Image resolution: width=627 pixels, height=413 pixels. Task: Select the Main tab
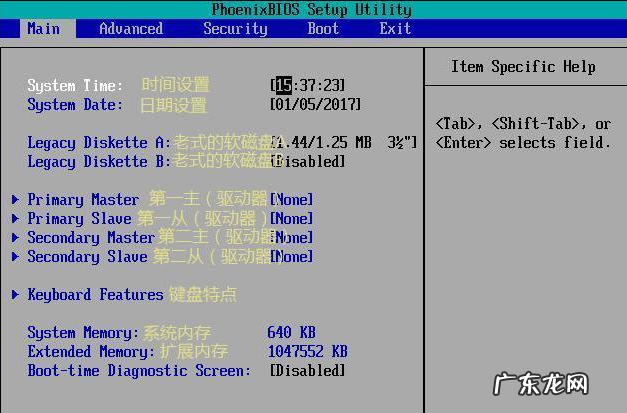pos(43,29)
